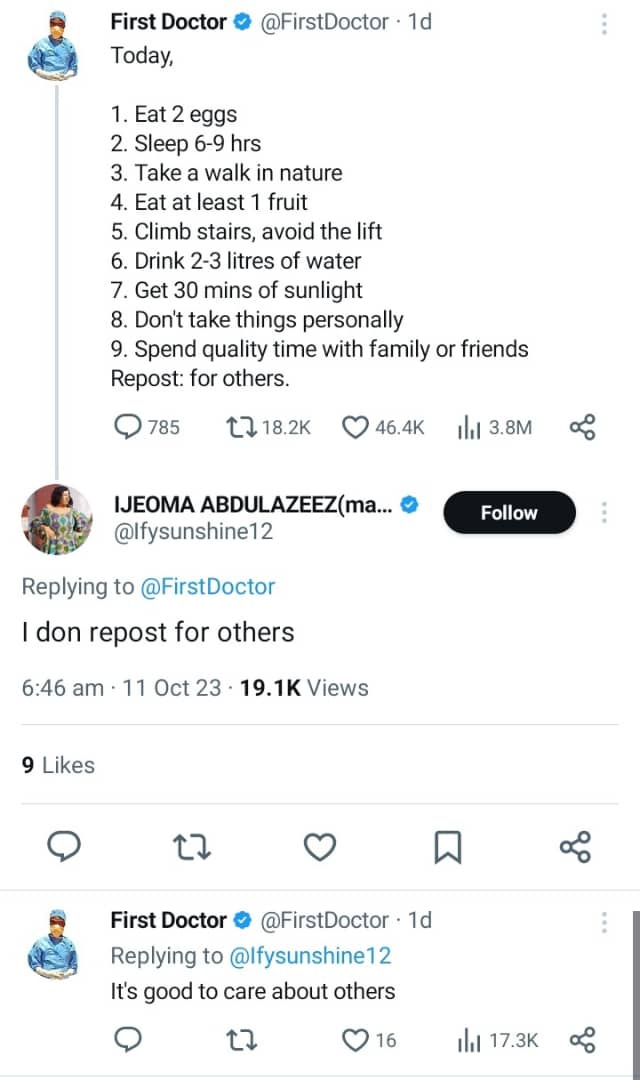Image resolution: width=640 pixels, height=1080 pixels.
Task: Follow IJEOMA ABDULAZEEZ
Action: click(x=509, y=512)
